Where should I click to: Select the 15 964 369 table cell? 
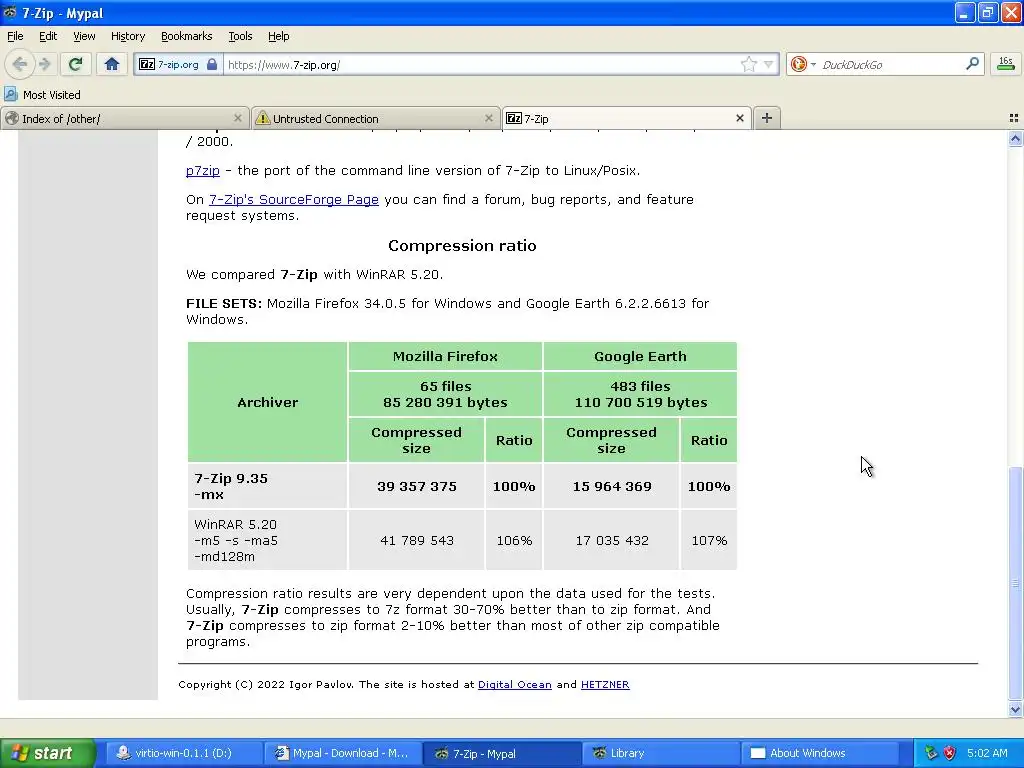click(x=611, y=487)
